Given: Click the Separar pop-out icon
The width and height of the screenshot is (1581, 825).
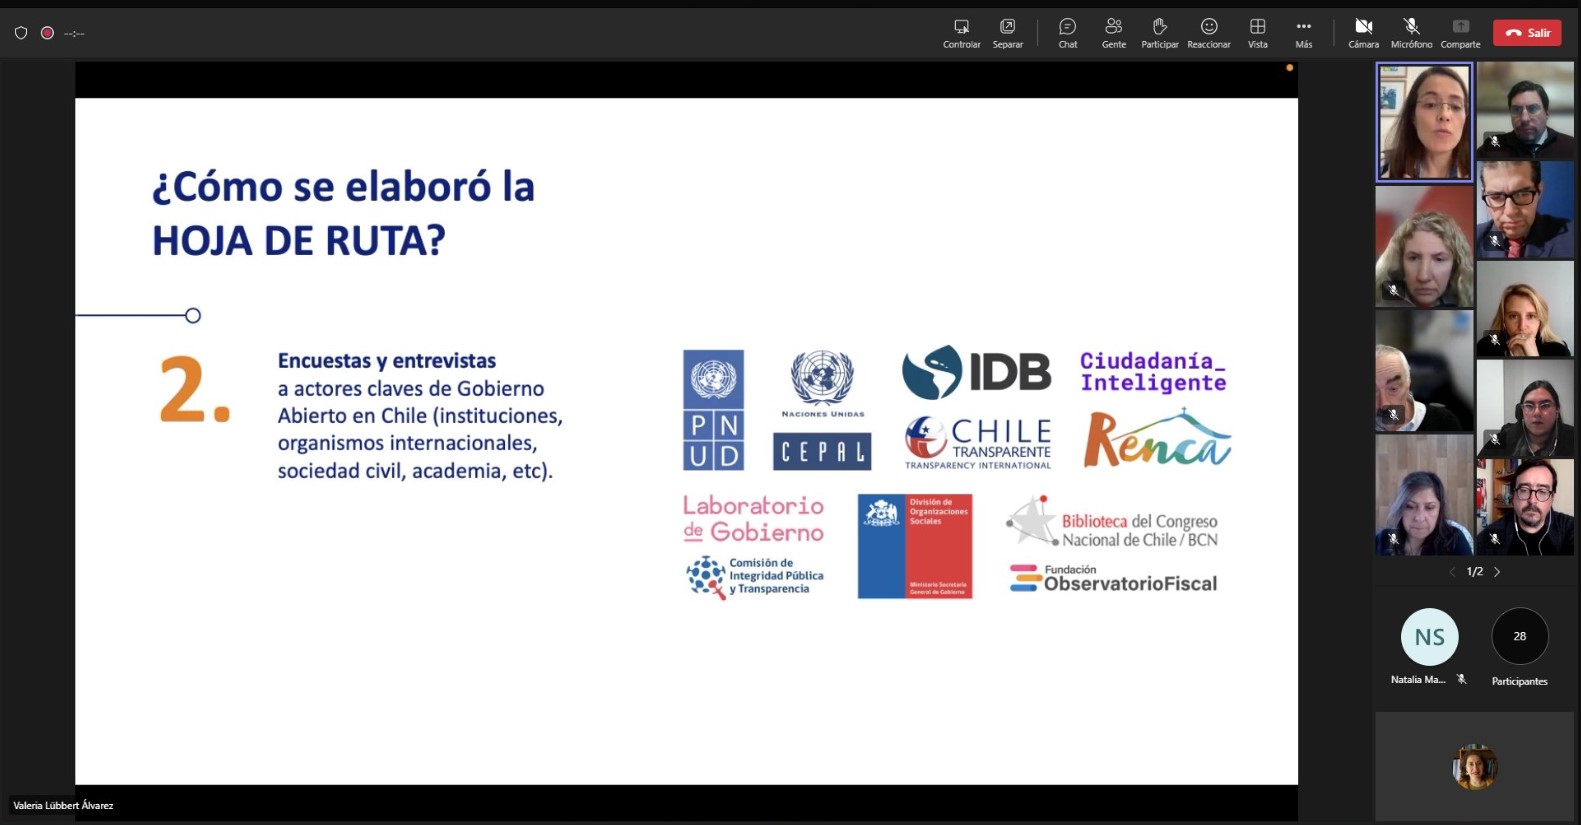Looking at the screenshot, I should [x=1007, y=33].
